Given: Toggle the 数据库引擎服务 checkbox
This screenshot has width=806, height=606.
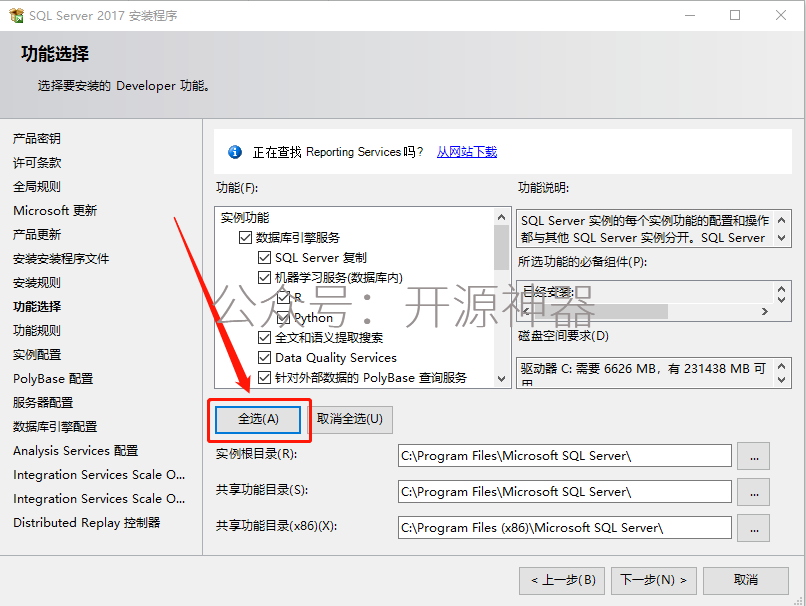Looking at the screenshot, I should (245, 237).
